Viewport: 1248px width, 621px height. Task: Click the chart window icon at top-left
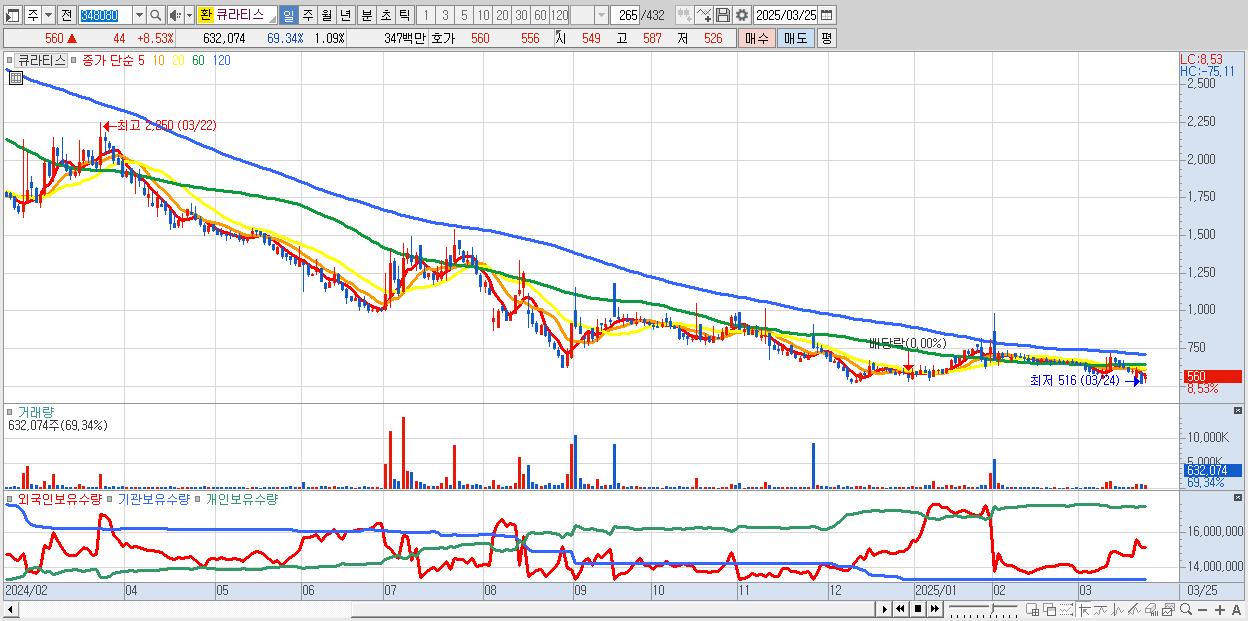13,15
